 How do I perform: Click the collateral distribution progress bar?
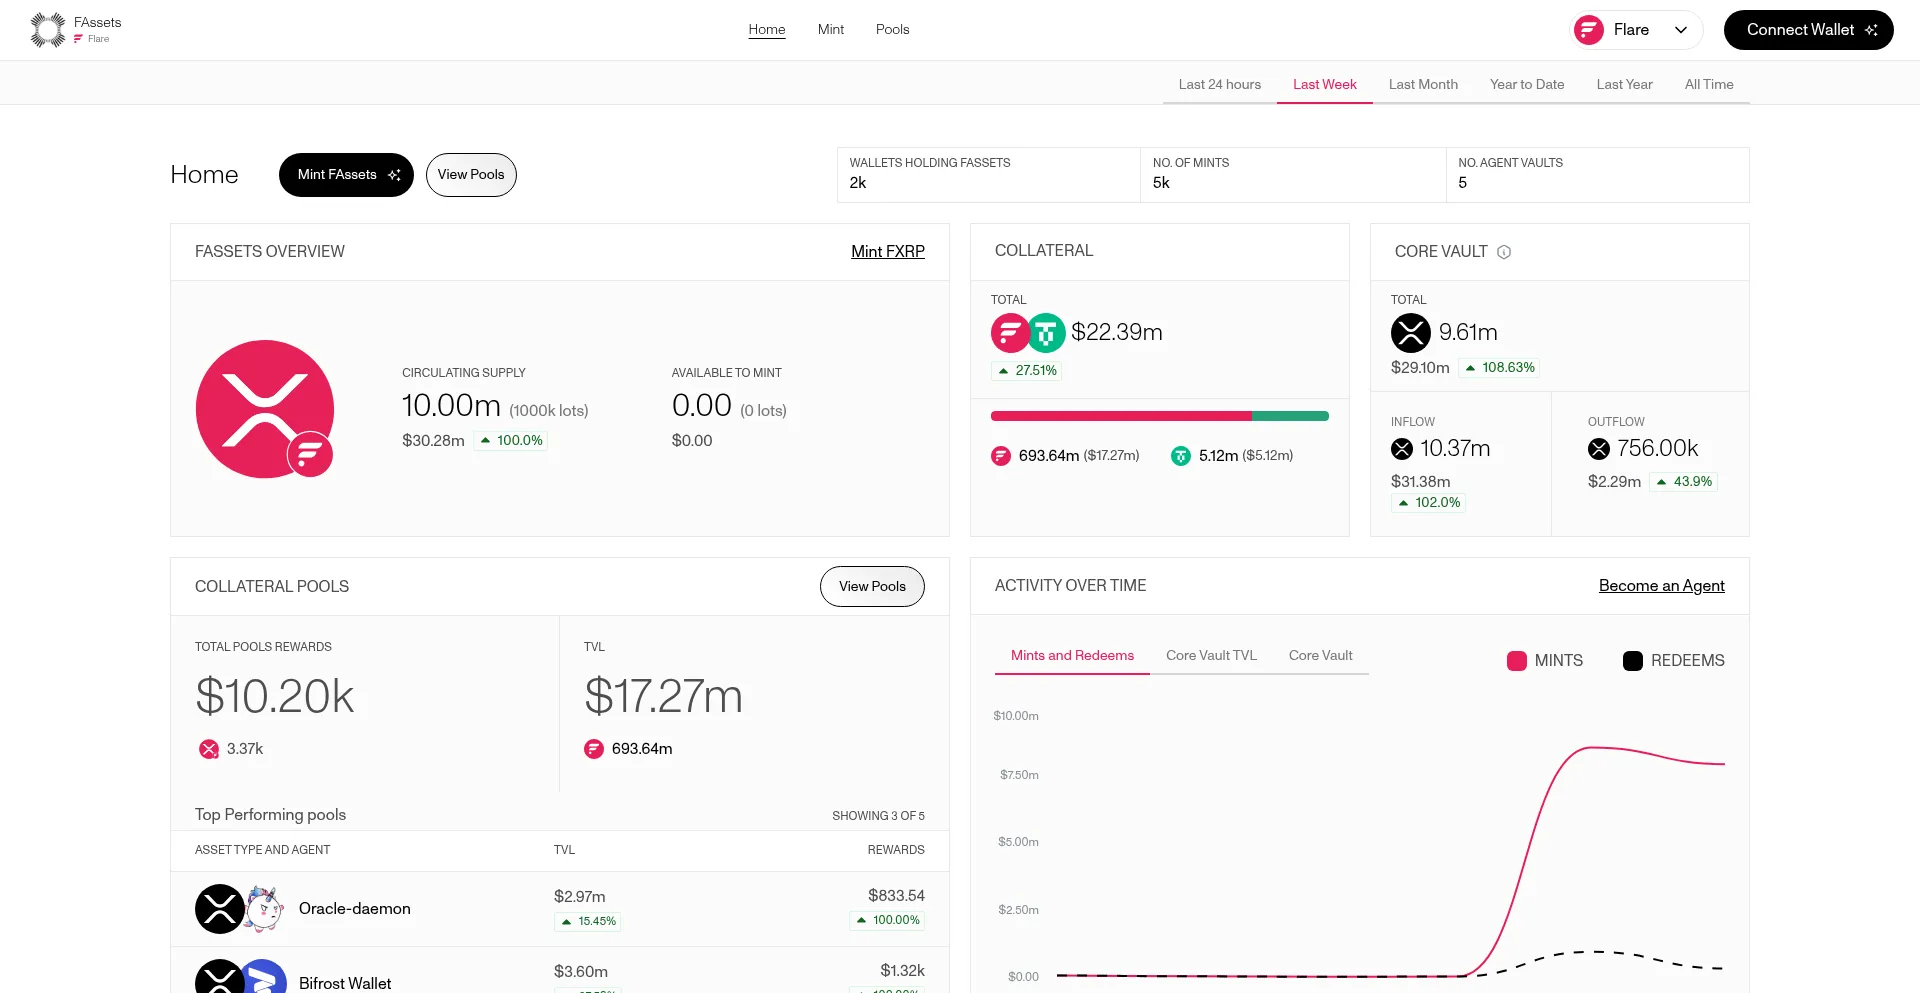[x=1159, y=416]
